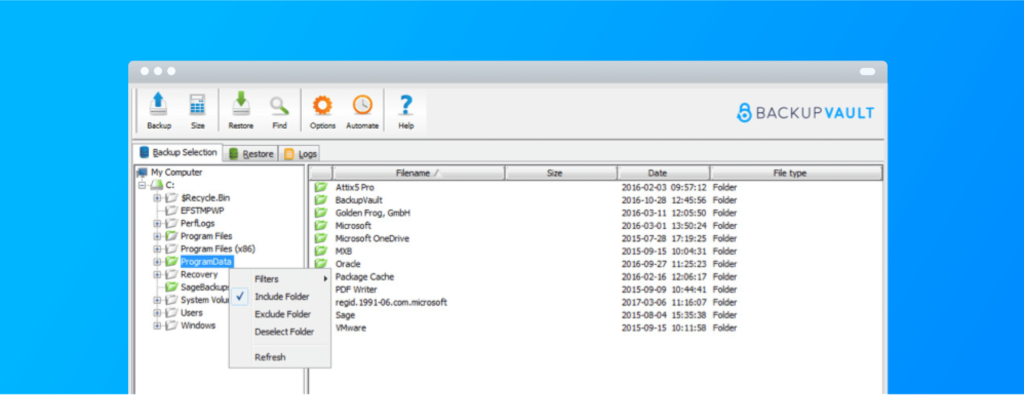
Task: Open the Filters submenu
Action: tap(280, 279)
